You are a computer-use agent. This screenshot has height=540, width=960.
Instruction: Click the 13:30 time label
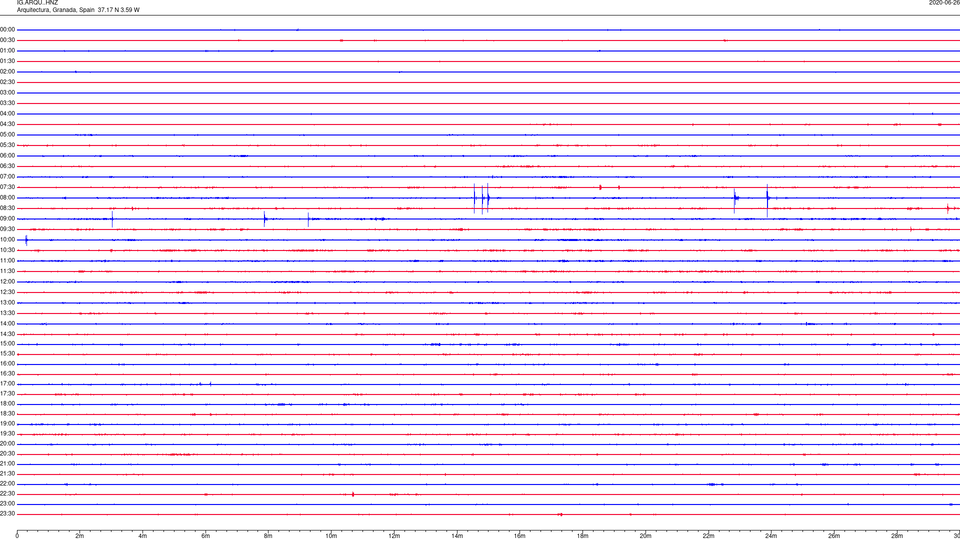coord(7,313)
